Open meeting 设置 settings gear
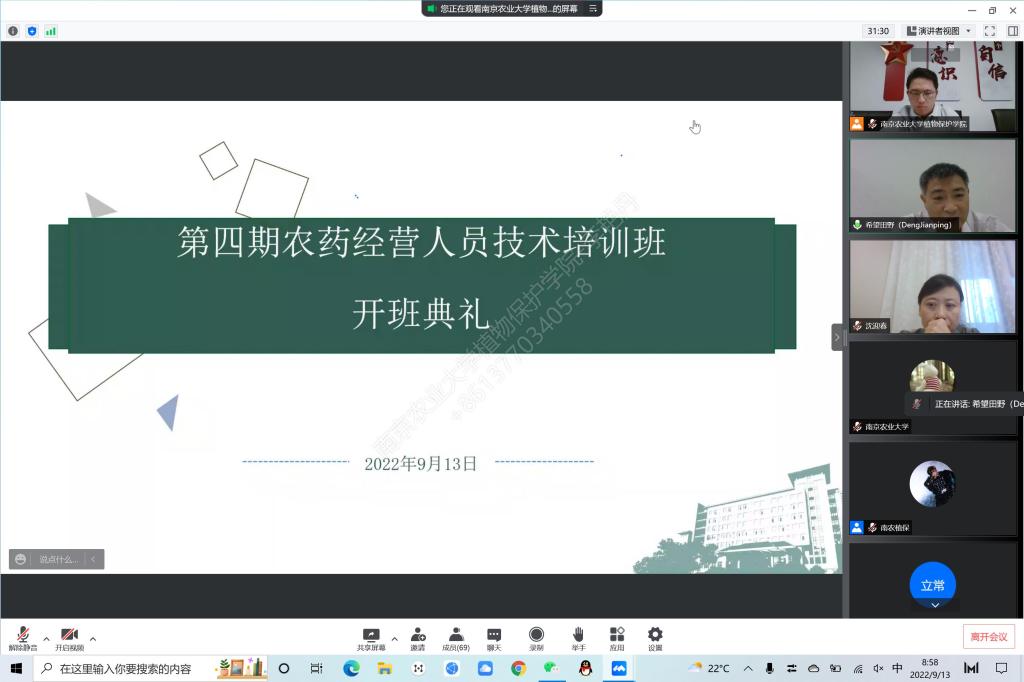 coord(655,637)
